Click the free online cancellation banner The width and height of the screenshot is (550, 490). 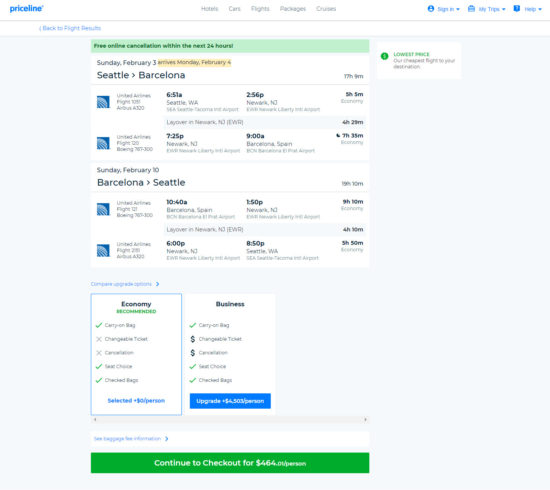[230, 46]
